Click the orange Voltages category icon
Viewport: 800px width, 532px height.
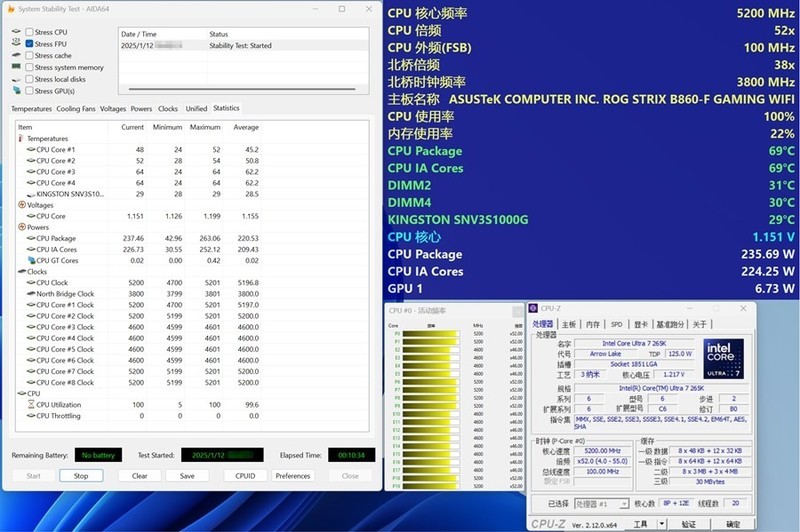(x=22, y=205)
